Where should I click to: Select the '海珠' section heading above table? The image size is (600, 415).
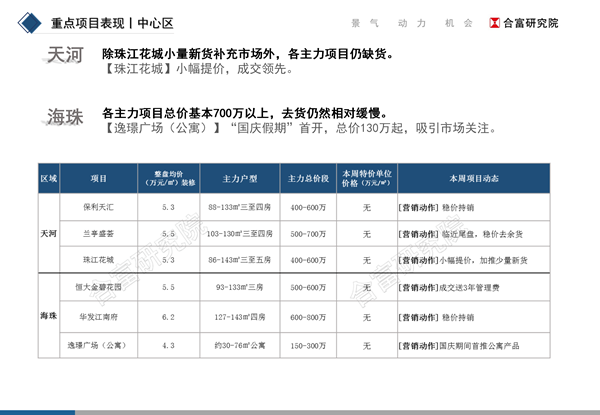click(x=65, y=117)
